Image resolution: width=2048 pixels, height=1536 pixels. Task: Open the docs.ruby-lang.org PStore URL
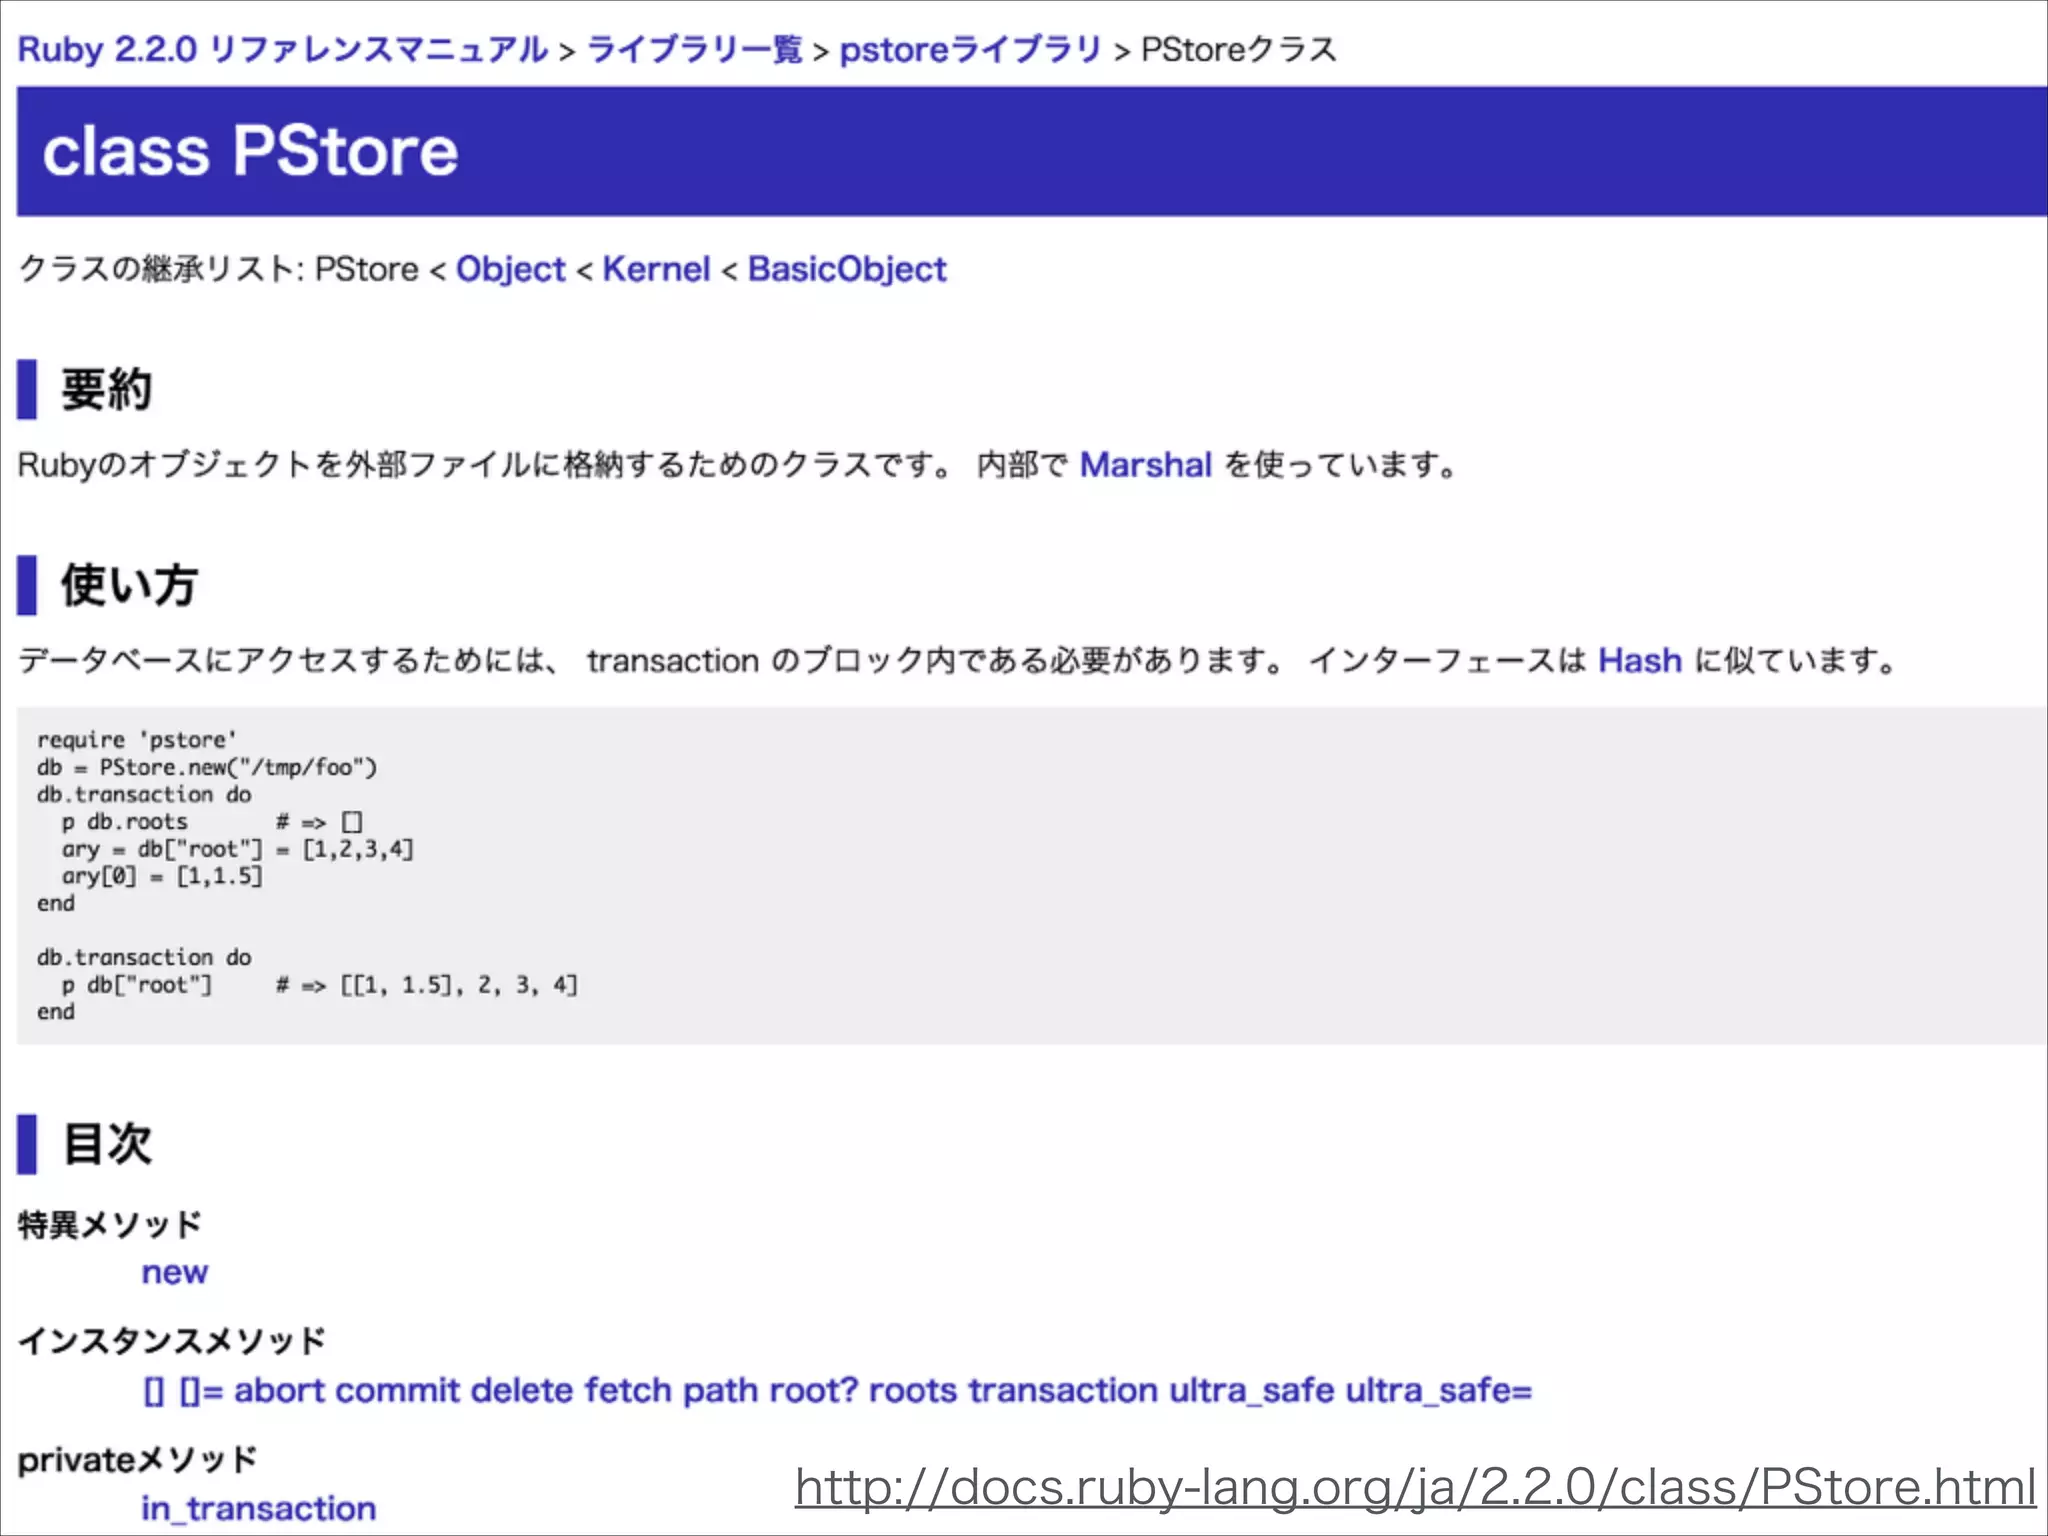[1415, 1487]
